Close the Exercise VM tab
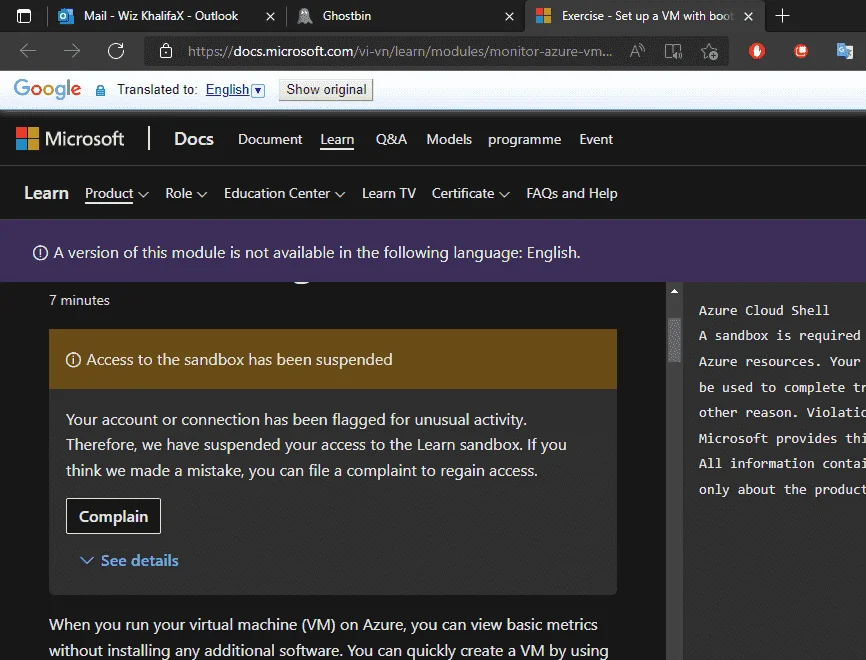Screen dimensions: 866x660 pos(748,17)
